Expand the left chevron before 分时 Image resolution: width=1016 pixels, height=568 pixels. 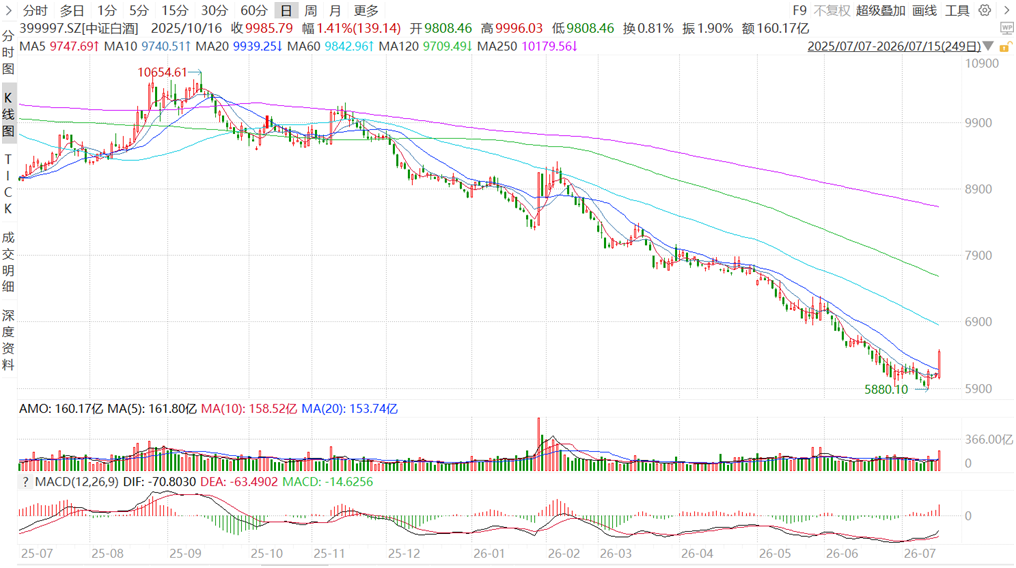[8, 10]
